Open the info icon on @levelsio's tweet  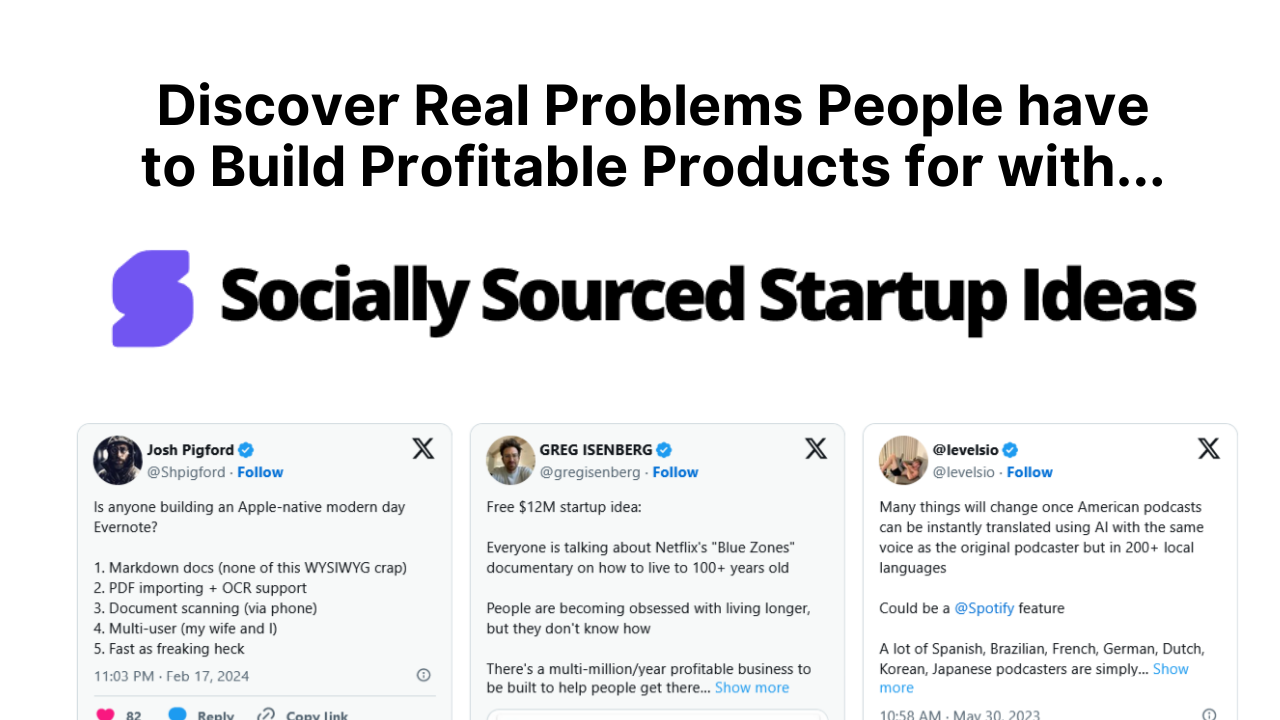click(x=1209, y=714)
